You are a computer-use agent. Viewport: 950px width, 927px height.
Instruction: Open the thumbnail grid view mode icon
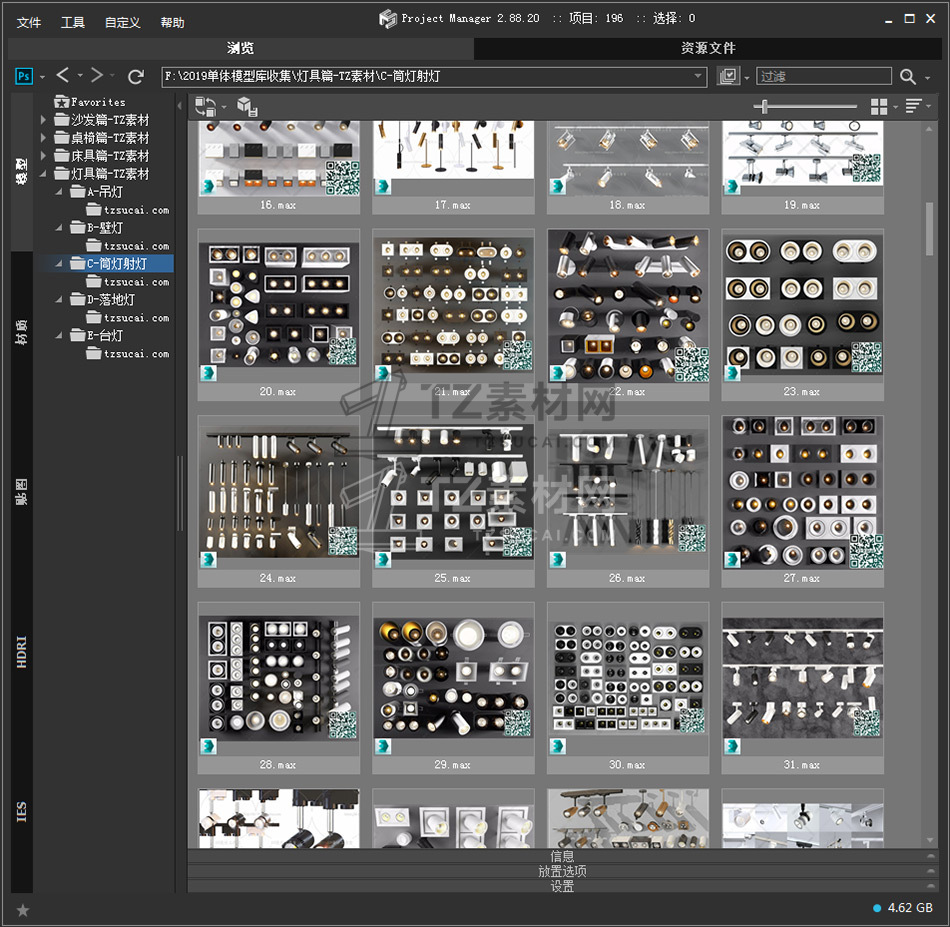click(x=879, y=106)
